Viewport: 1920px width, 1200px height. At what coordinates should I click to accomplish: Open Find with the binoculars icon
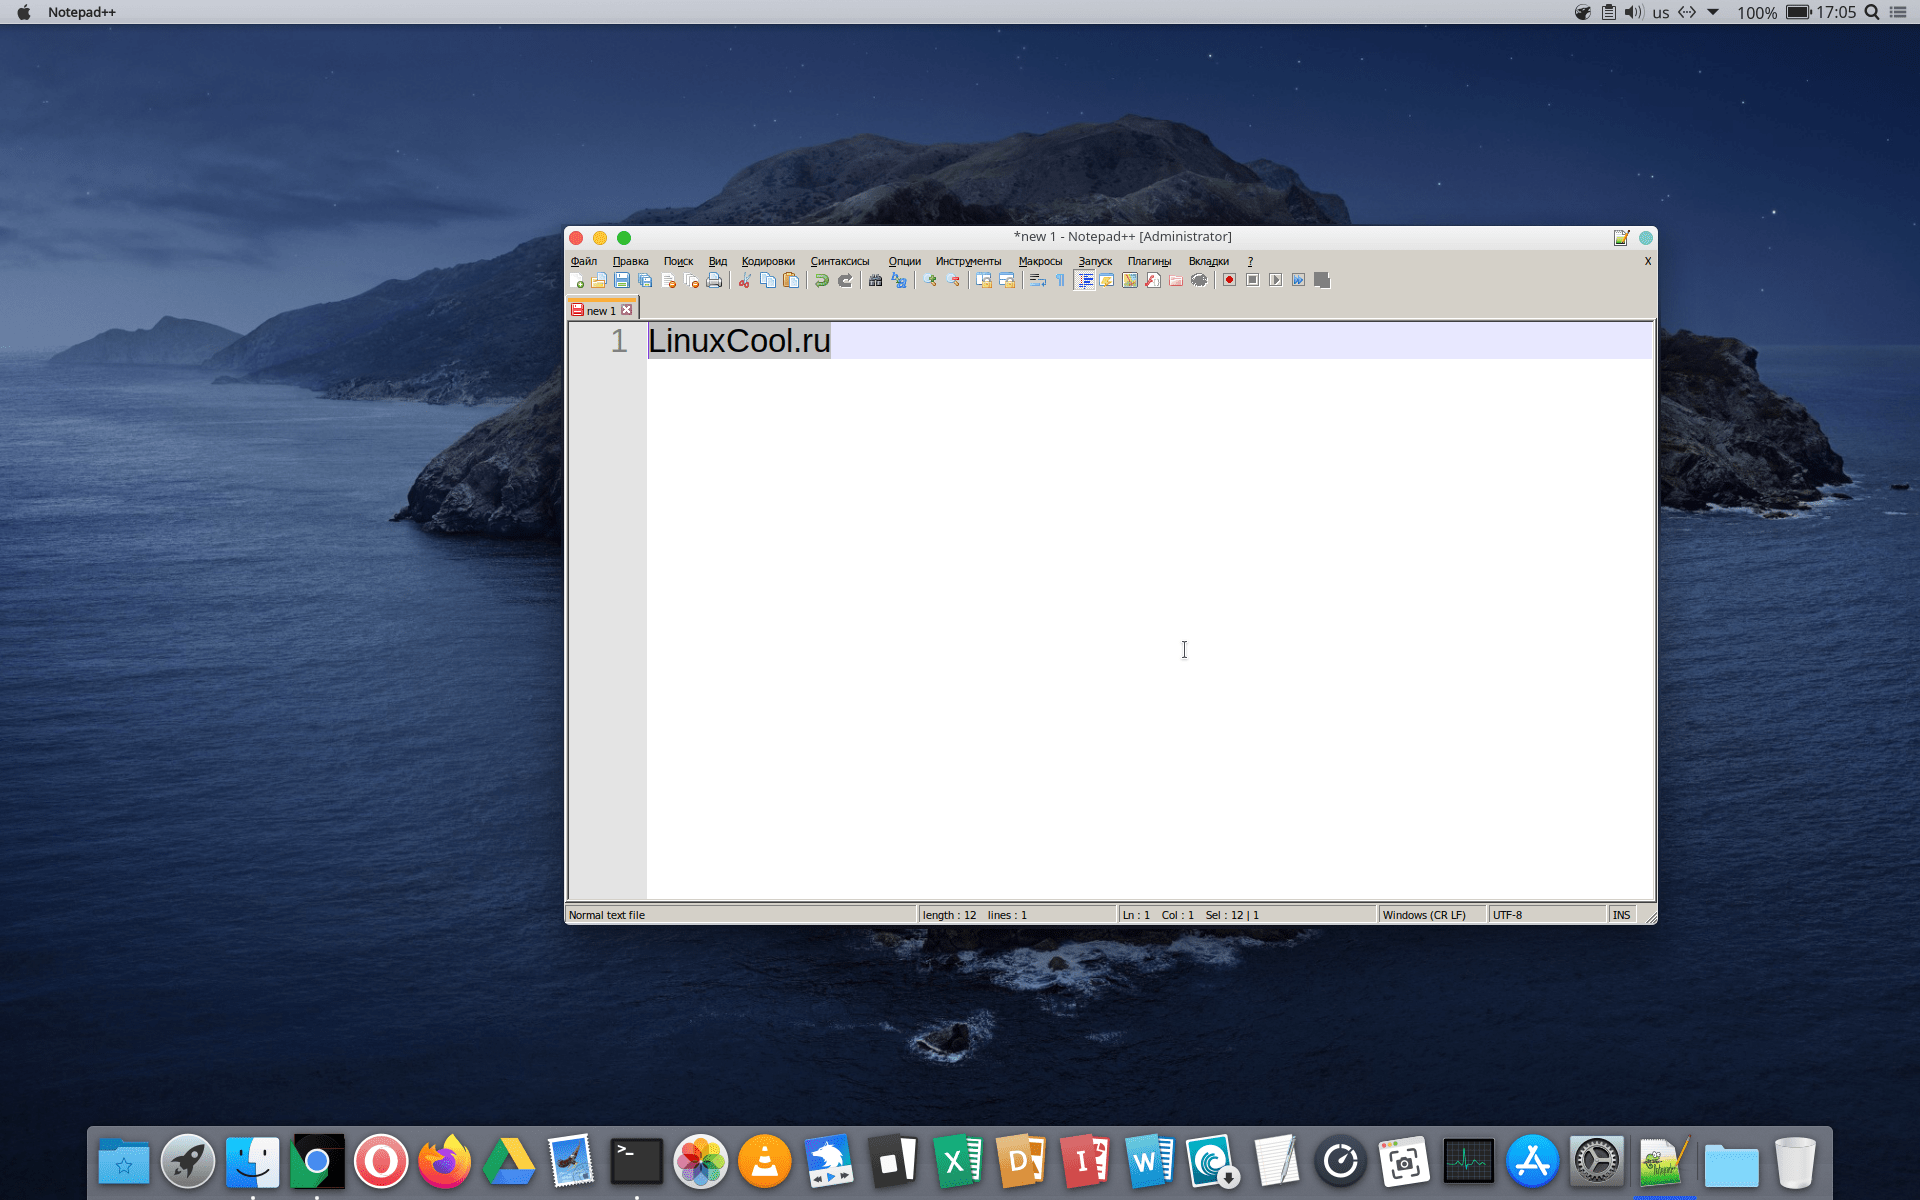click(876, 281)
